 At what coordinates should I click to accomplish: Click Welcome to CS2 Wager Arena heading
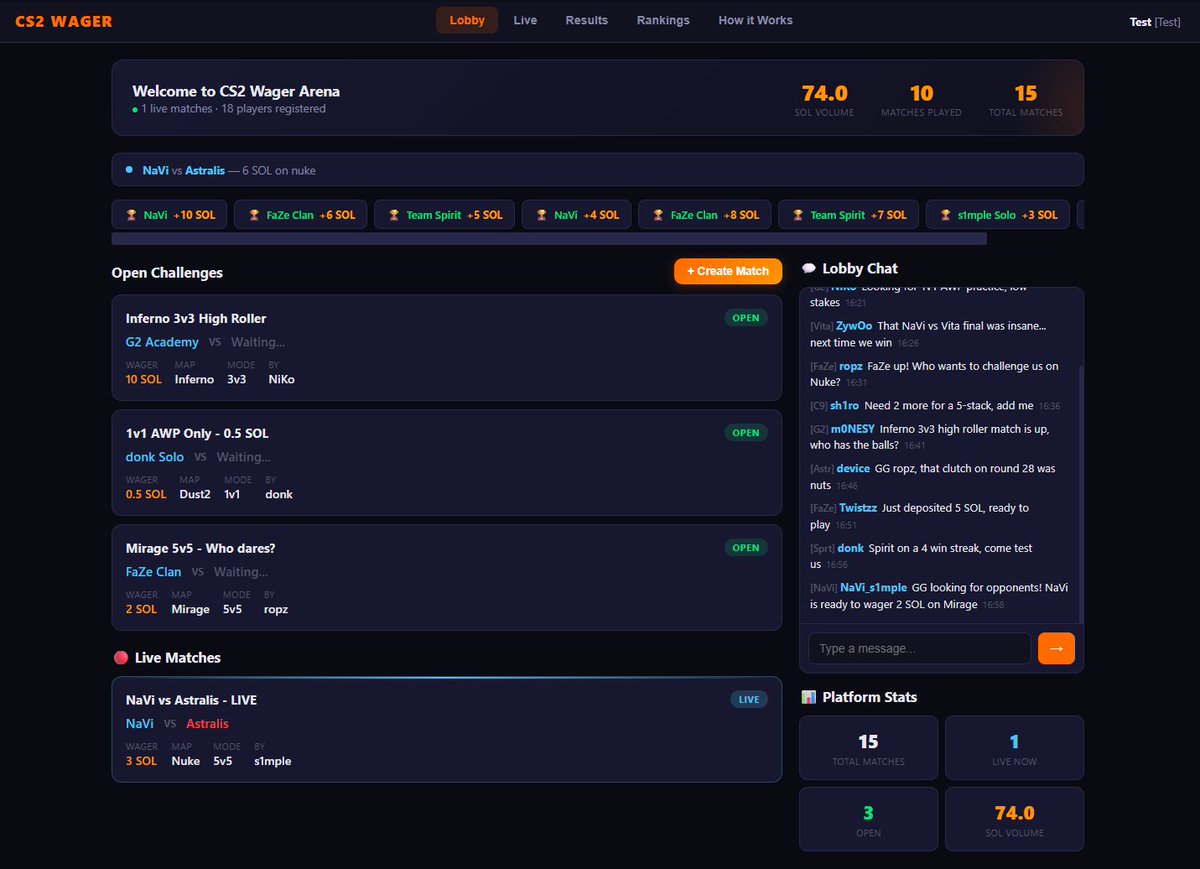[236, 91]
